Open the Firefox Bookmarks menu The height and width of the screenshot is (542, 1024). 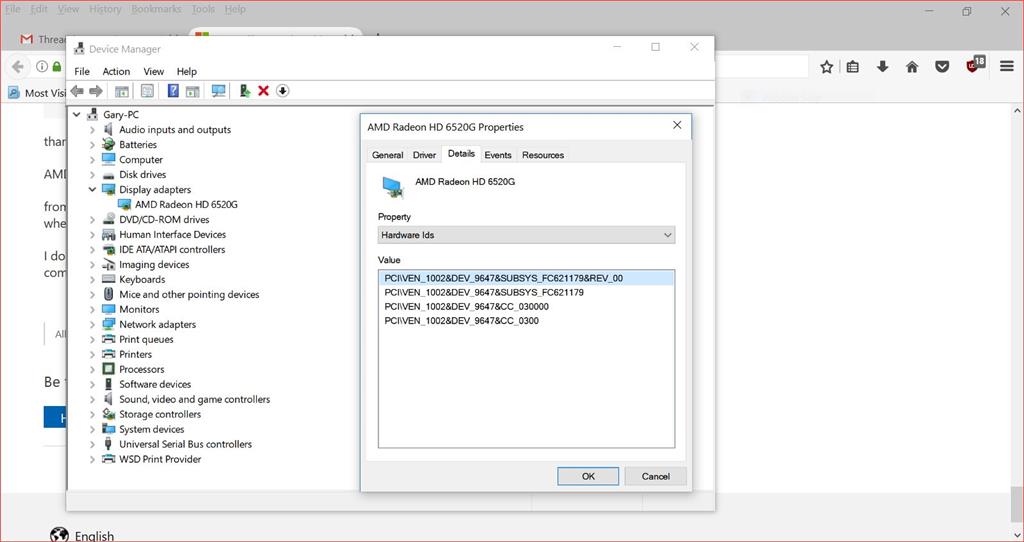156,9
